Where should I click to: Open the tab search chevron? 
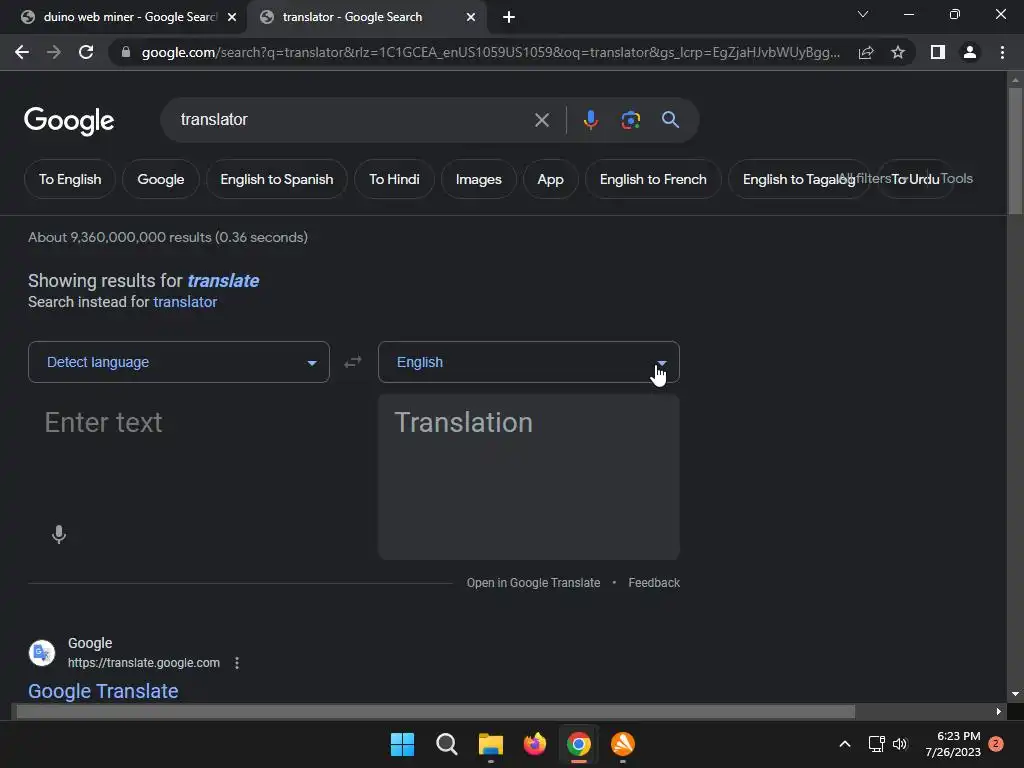[x=863, y=14]
